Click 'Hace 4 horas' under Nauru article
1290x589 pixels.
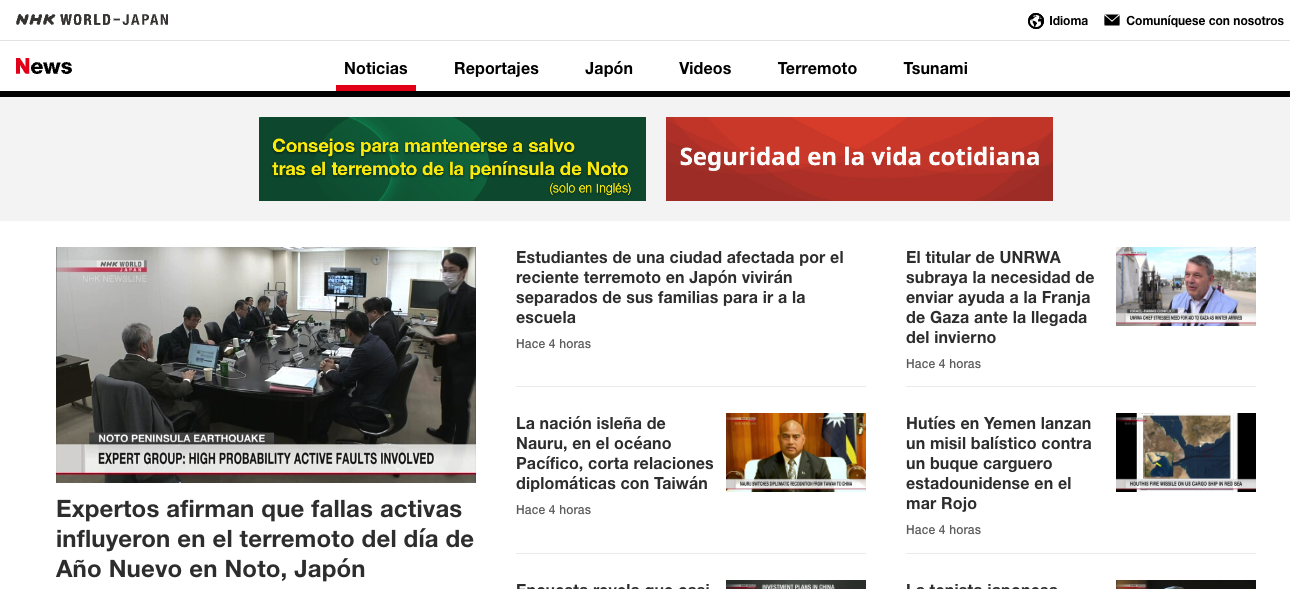553,510
